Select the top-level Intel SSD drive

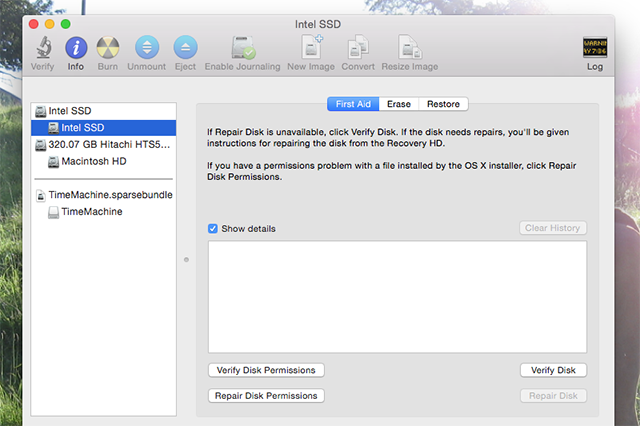click(x=104, y=111)
